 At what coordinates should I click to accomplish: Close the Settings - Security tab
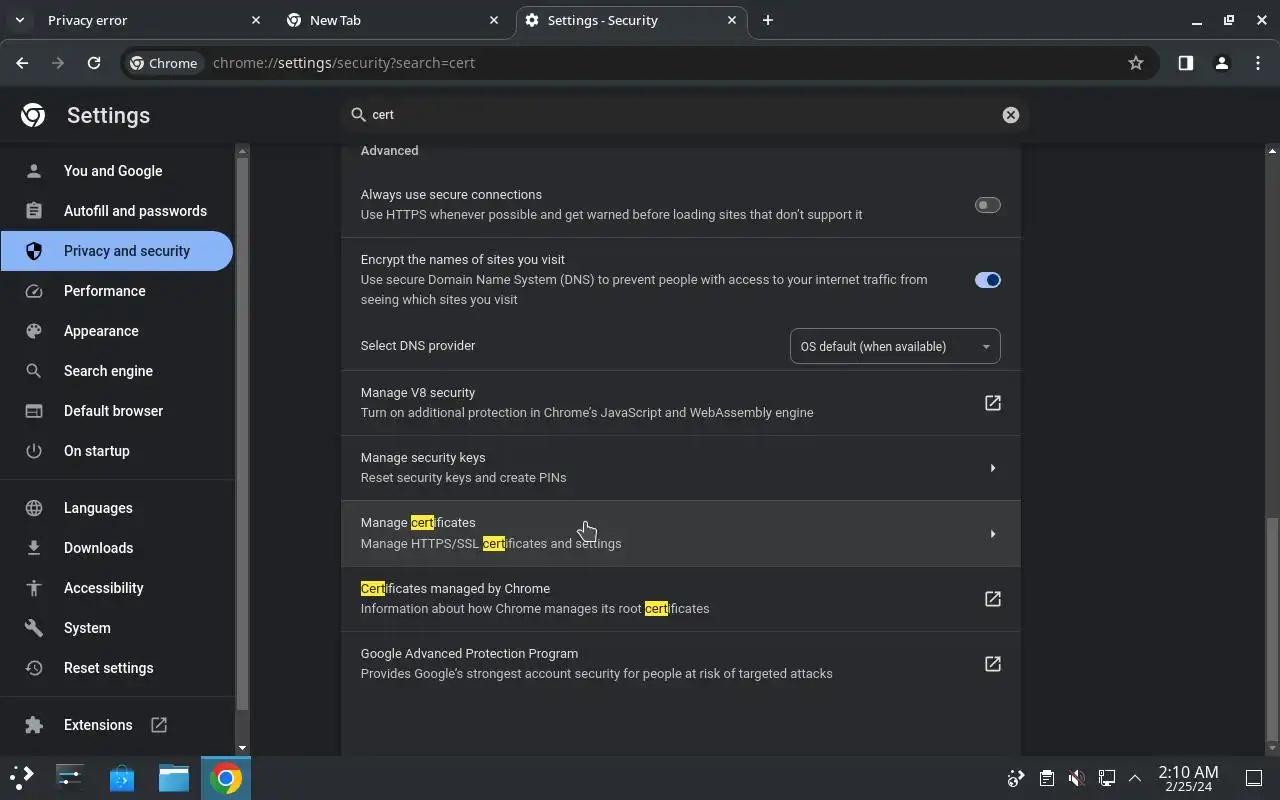point(732,20)
